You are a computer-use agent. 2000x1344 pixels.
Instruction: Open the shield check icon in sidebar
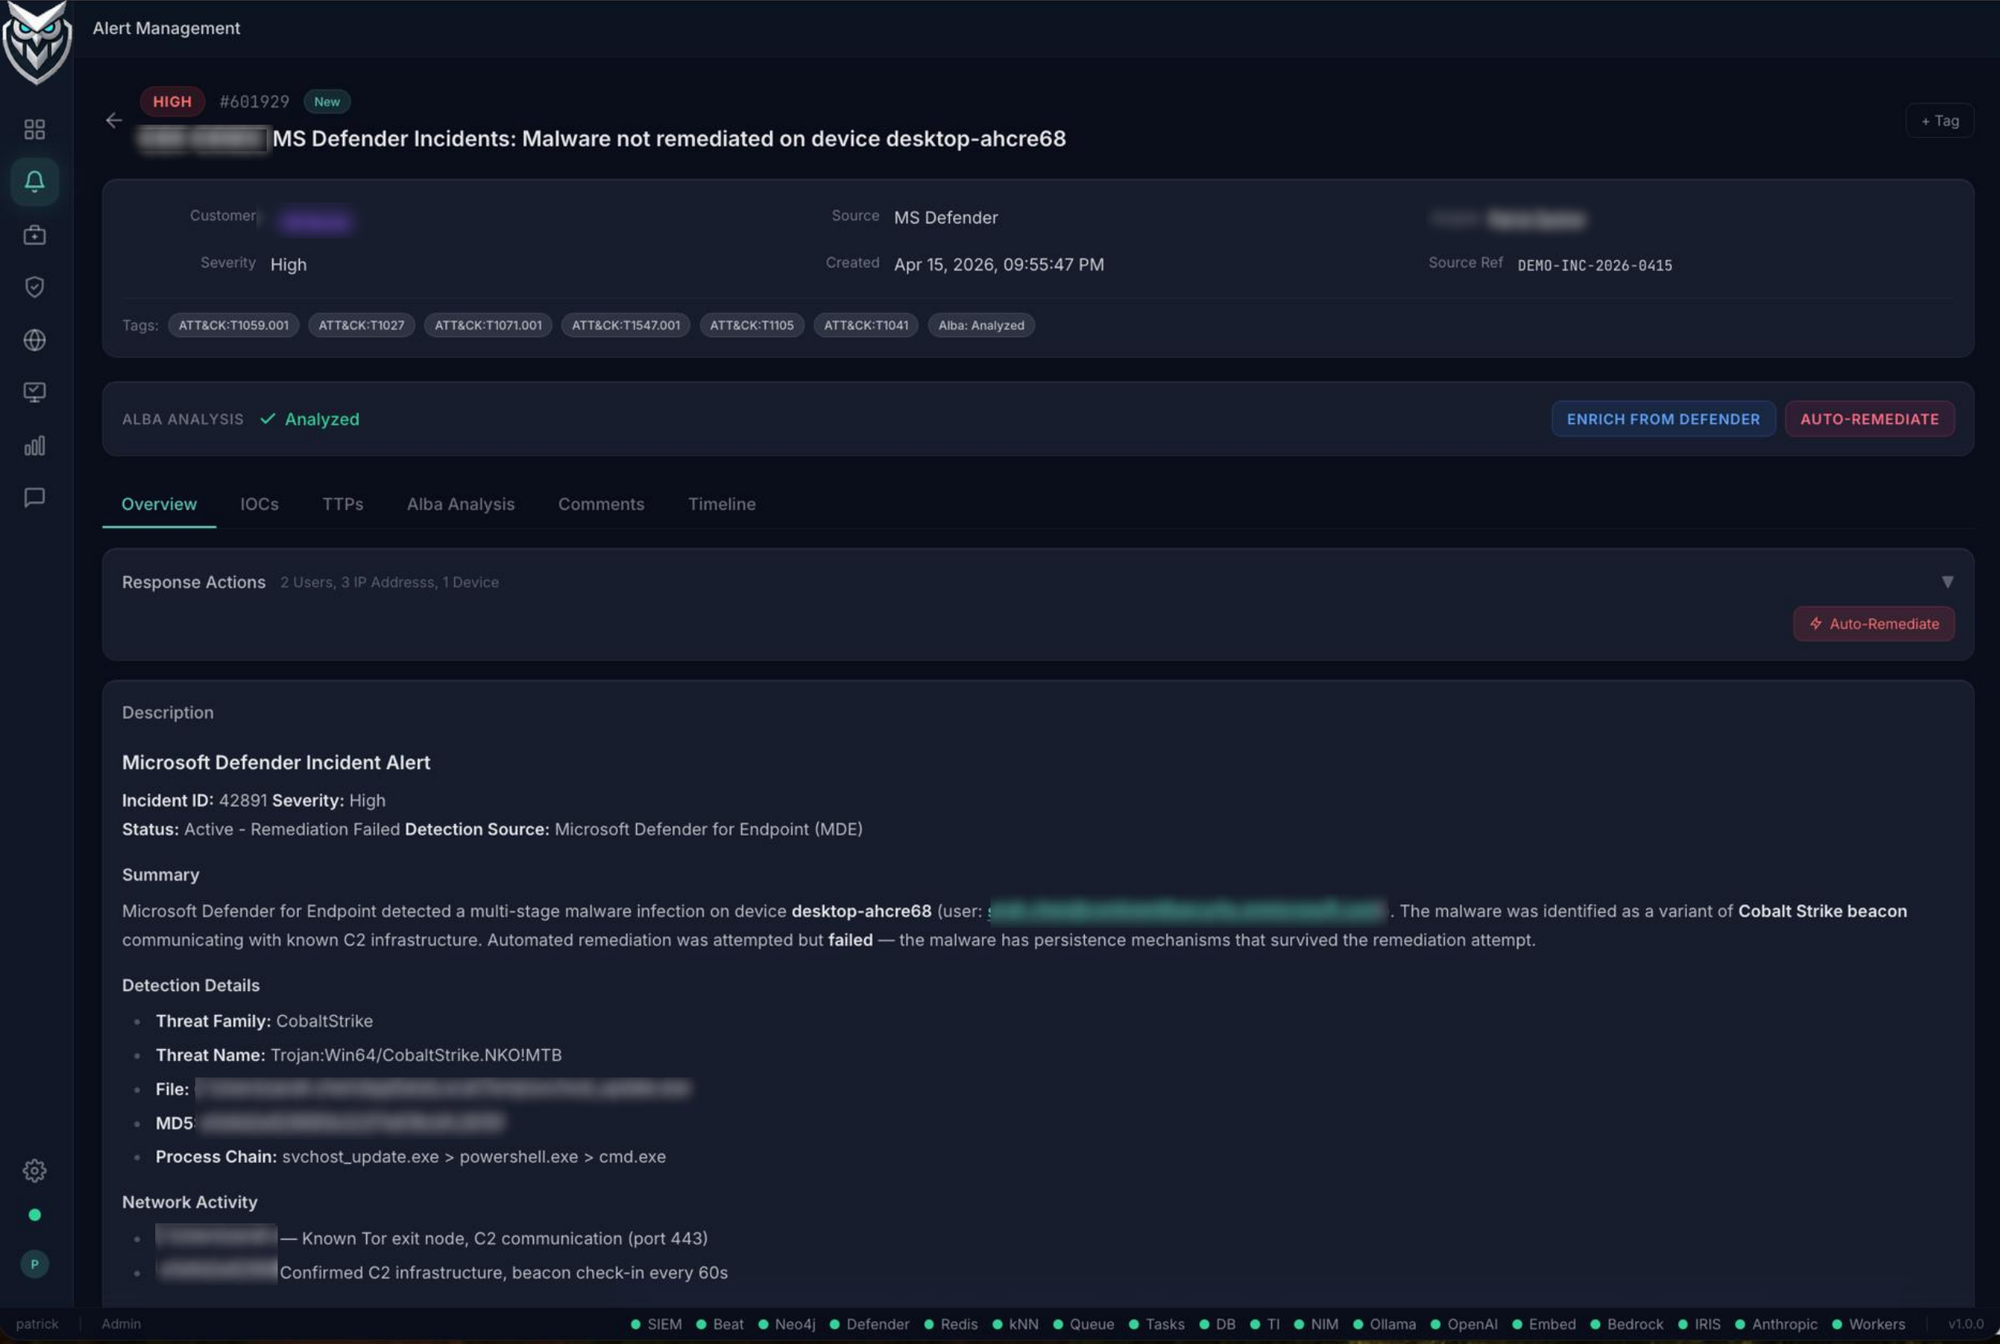35,287
